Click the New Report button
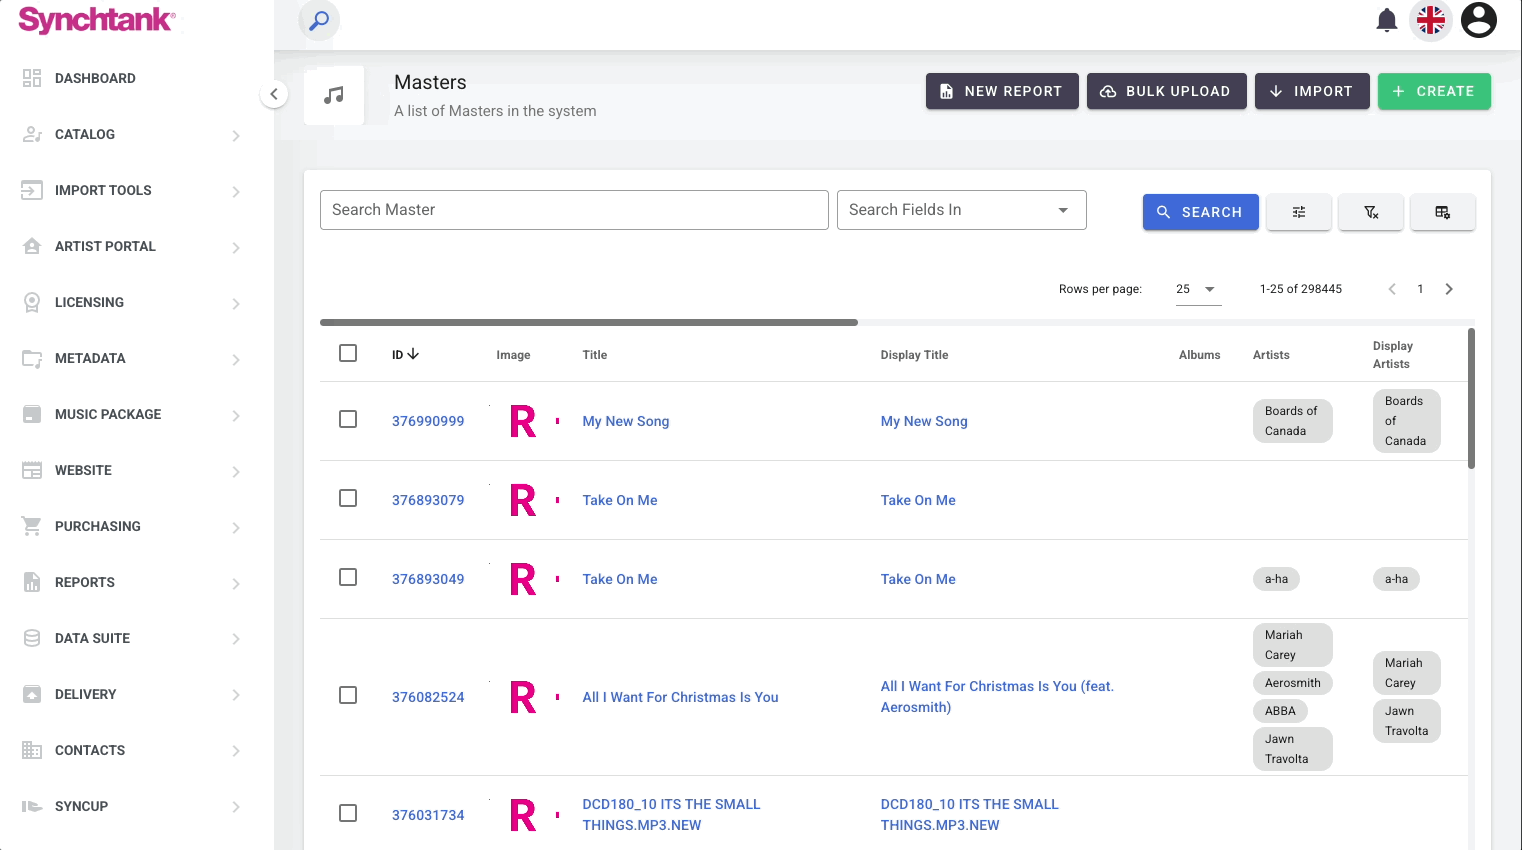 (1002, 91)
